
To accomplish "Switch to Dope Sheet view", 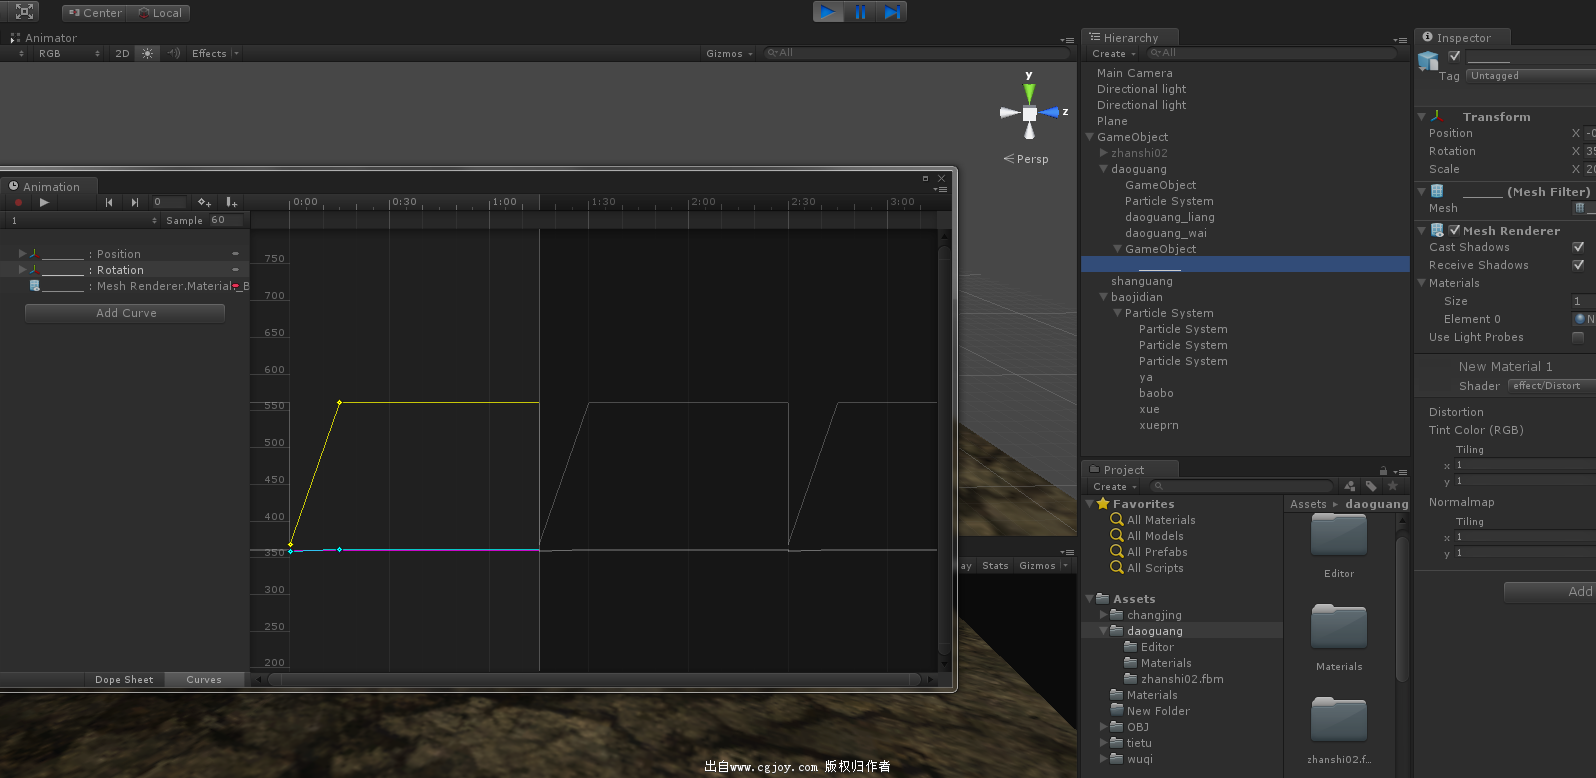I will pos(124,680).
